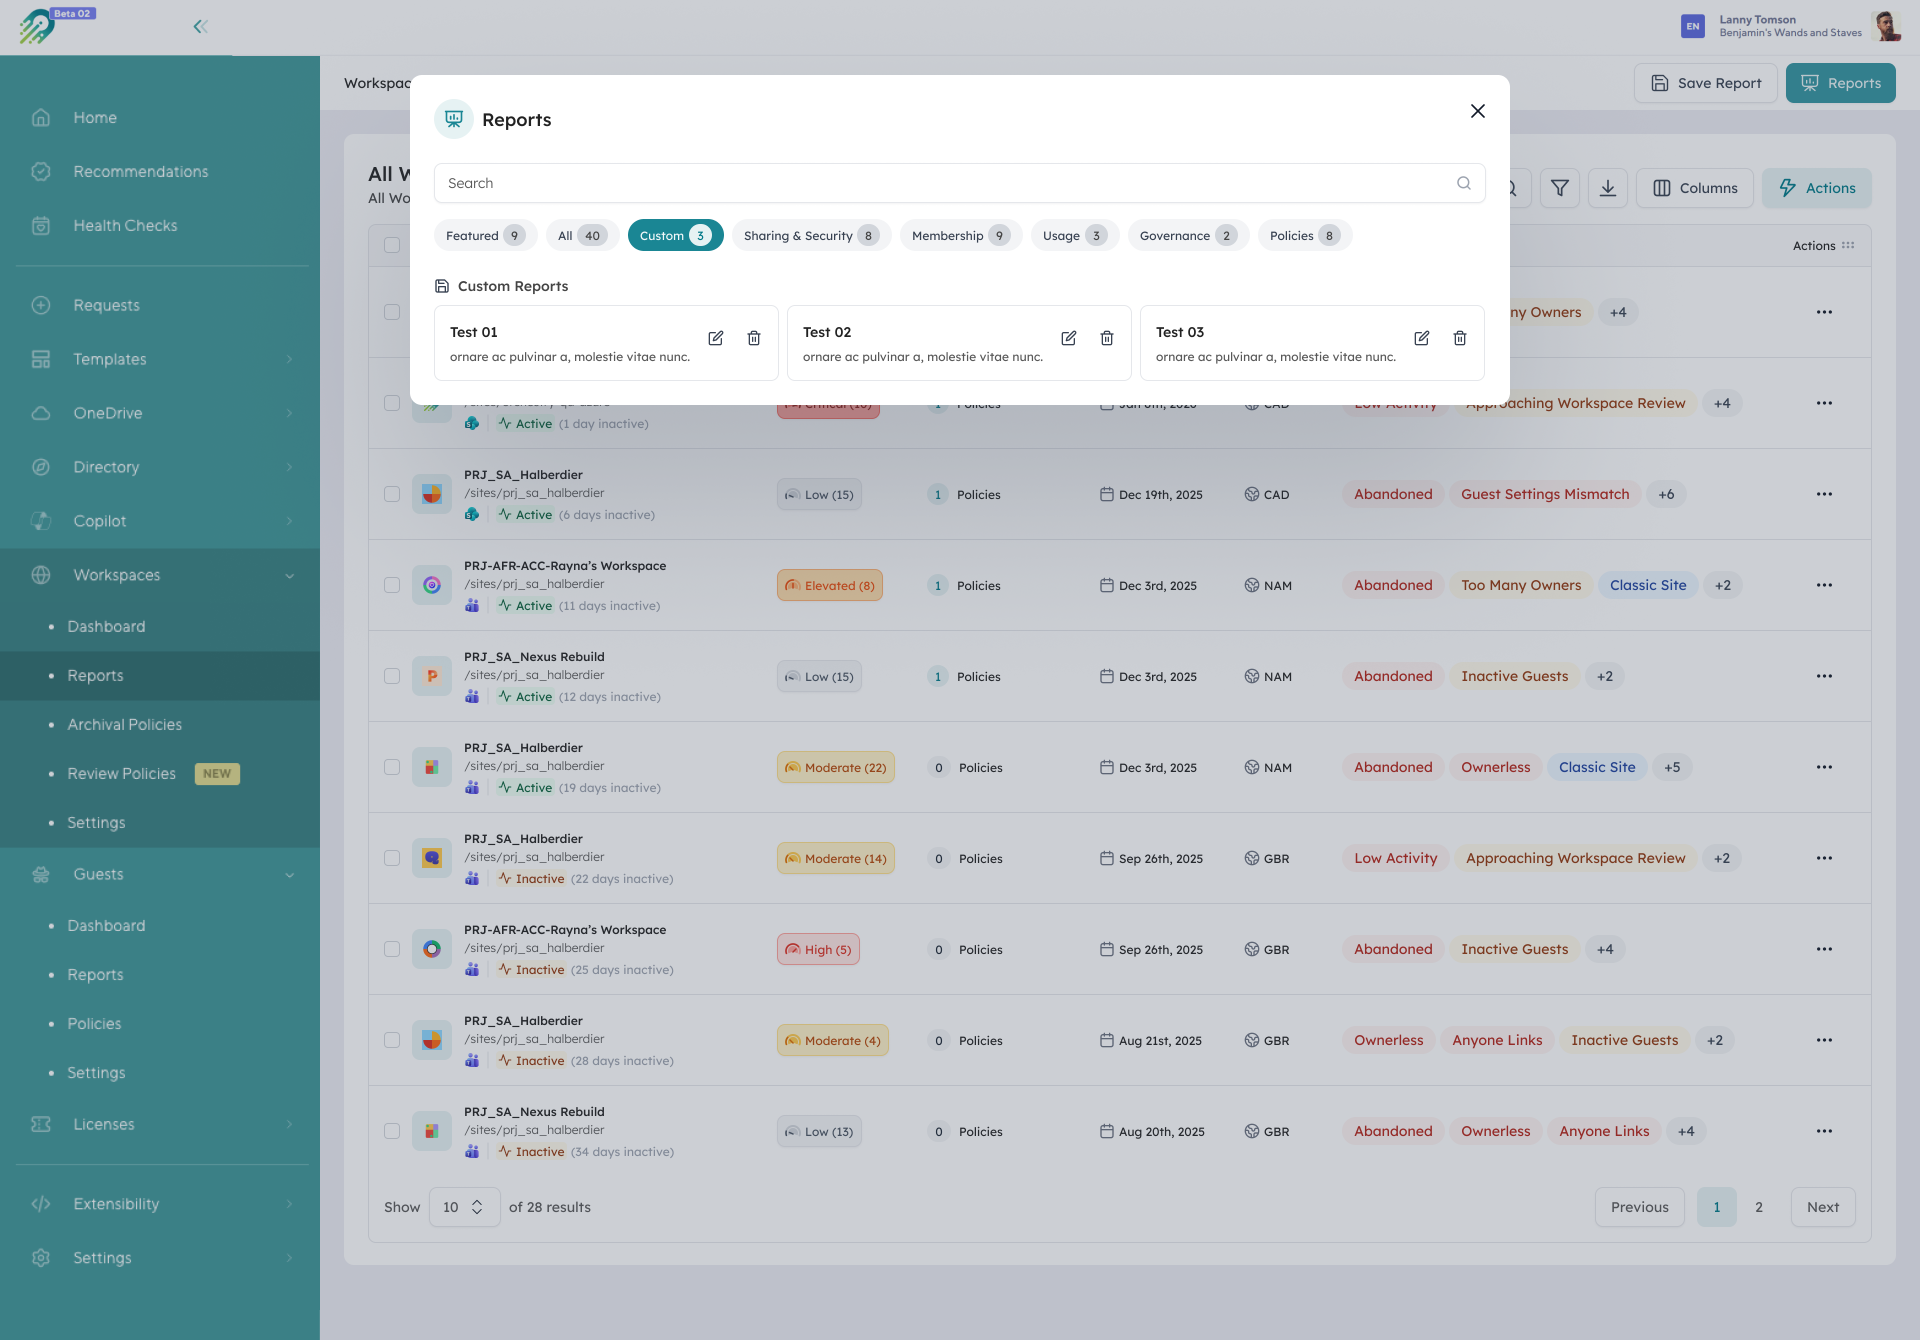Open row actions for High (5) workspace
Screen dimensions: 1920x1340
[1825, 949]
